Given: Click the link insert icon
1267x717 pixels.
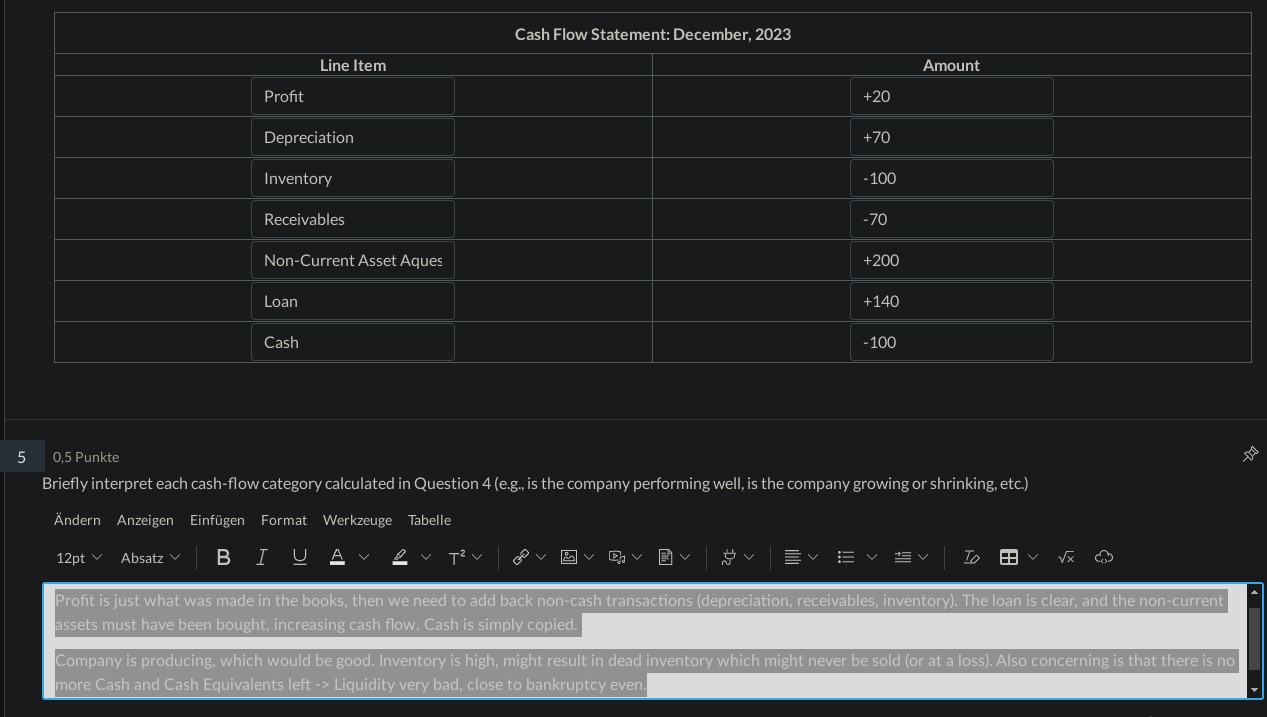Looking at the screenshot, I should 521,557.
